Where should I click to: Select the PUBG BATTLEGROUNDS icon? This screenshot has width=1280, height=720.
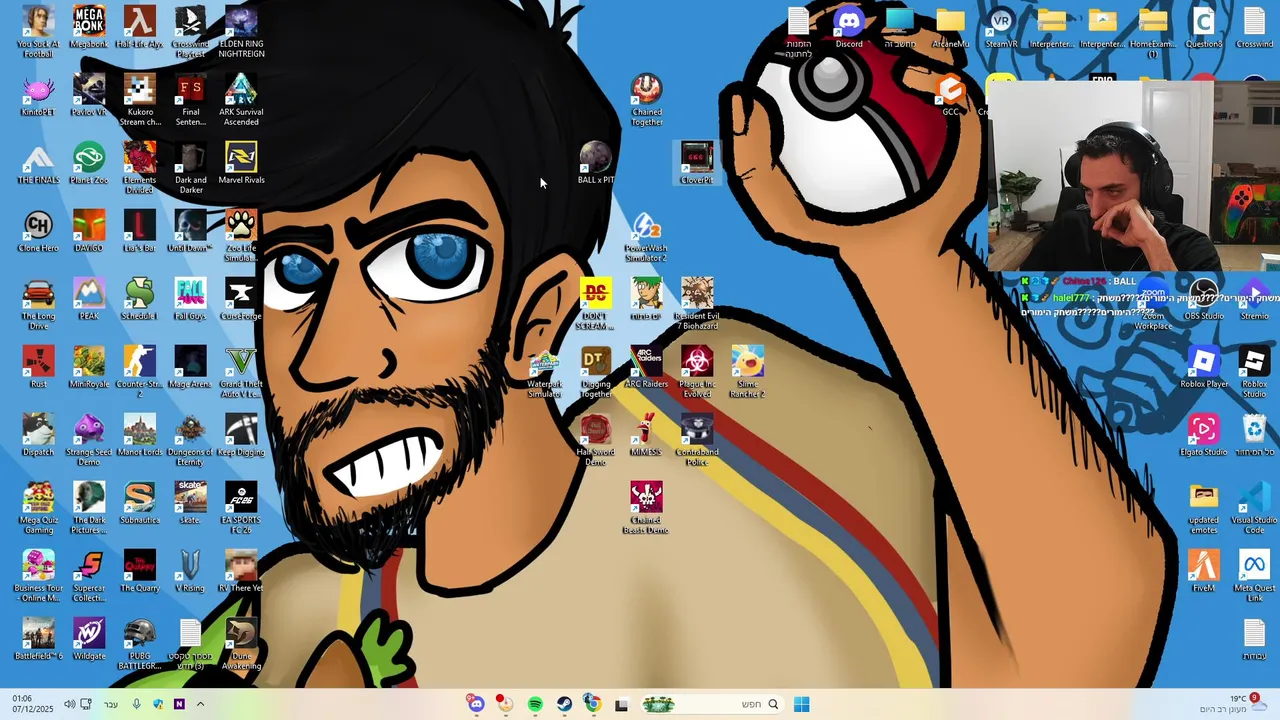point(139,644)
